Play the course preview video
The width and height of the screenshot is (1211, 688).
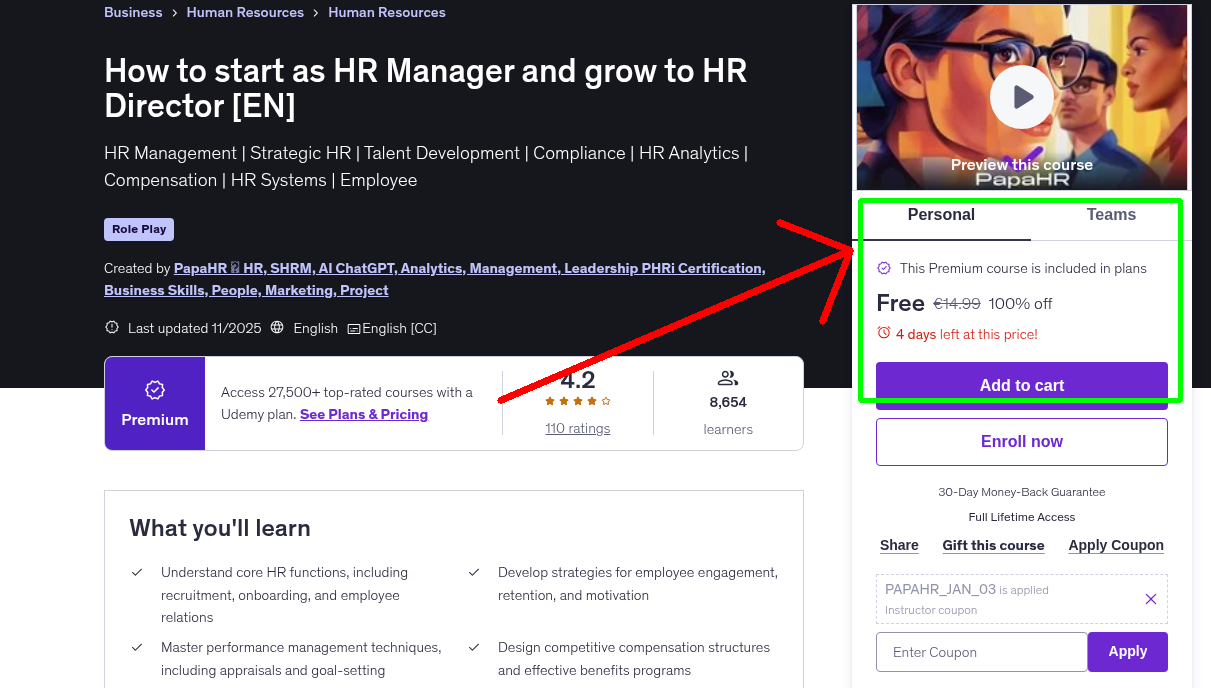click(x=1021, y=97)
